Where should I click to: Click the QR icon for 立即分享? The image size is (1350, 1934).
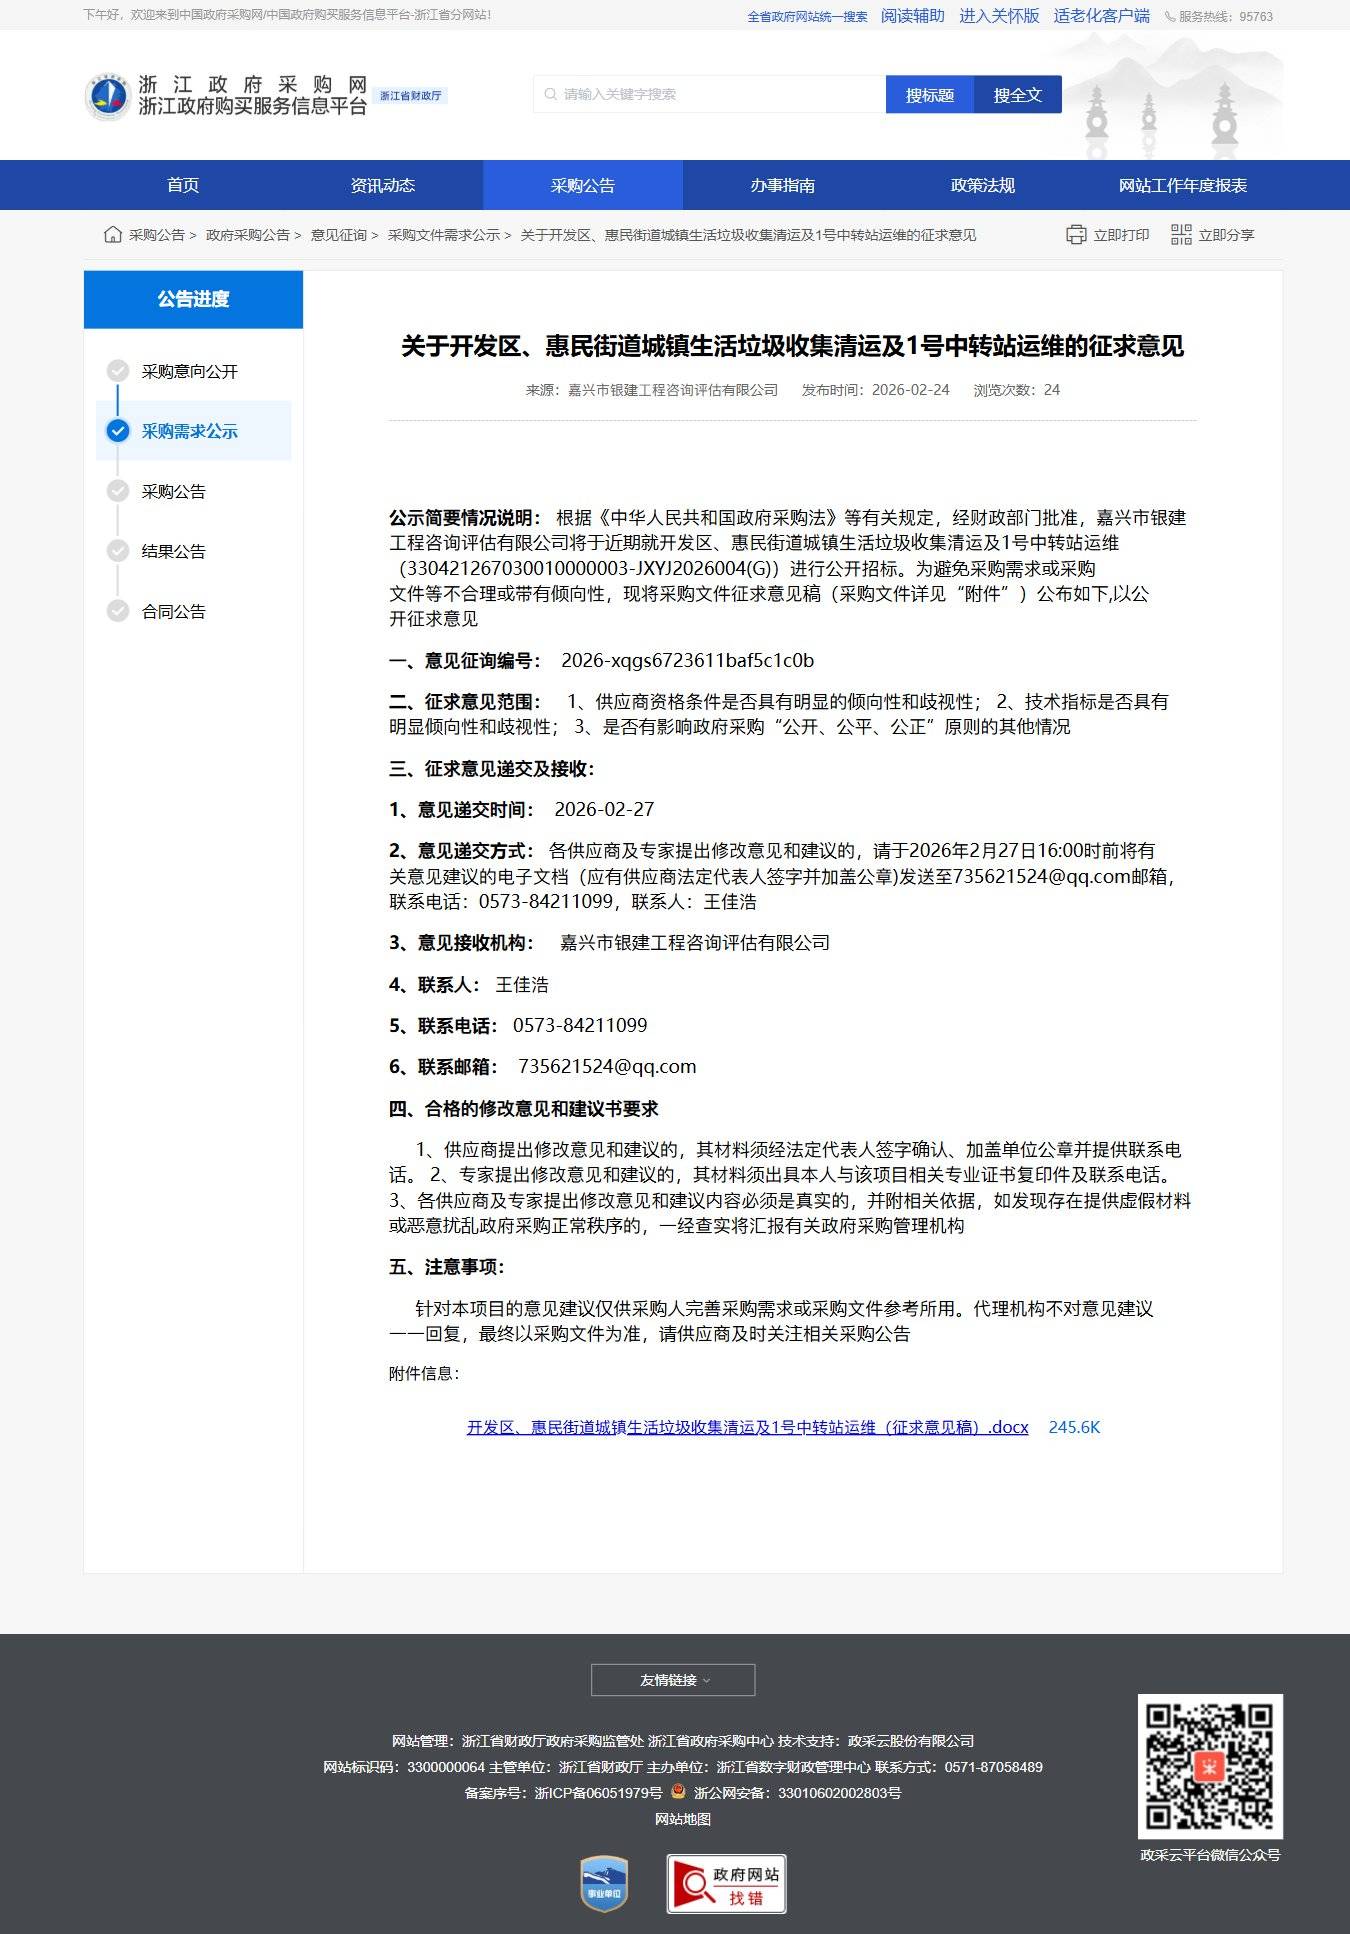click(1181, 235)
